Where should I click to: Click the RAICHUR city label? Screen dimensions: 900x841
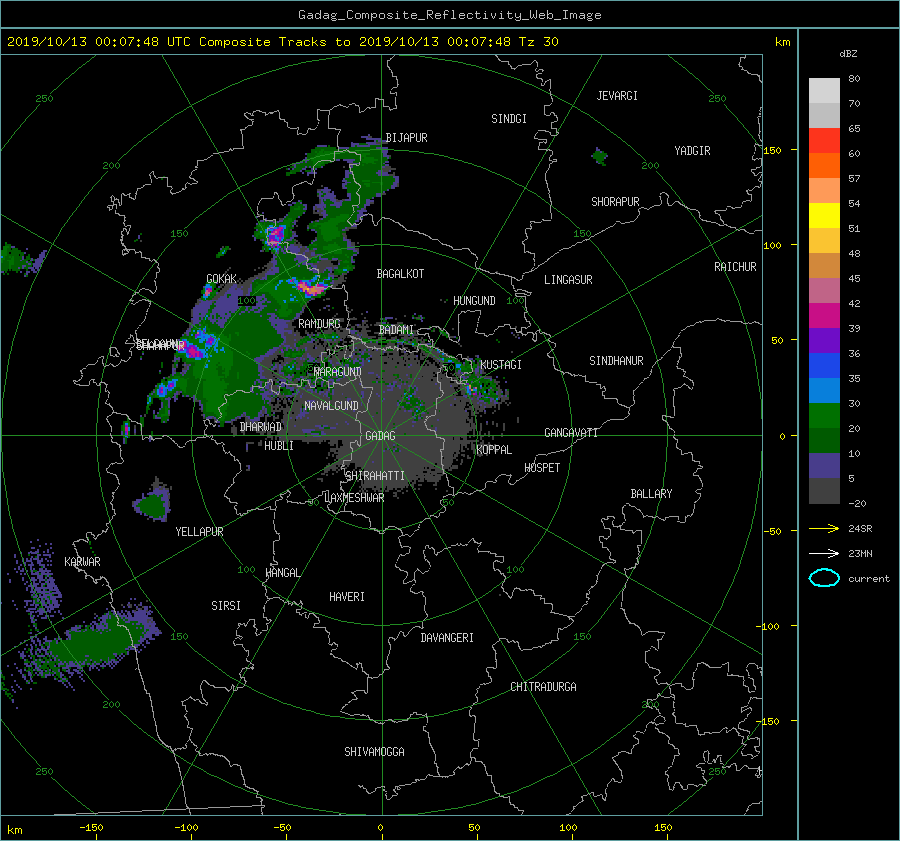735,267
